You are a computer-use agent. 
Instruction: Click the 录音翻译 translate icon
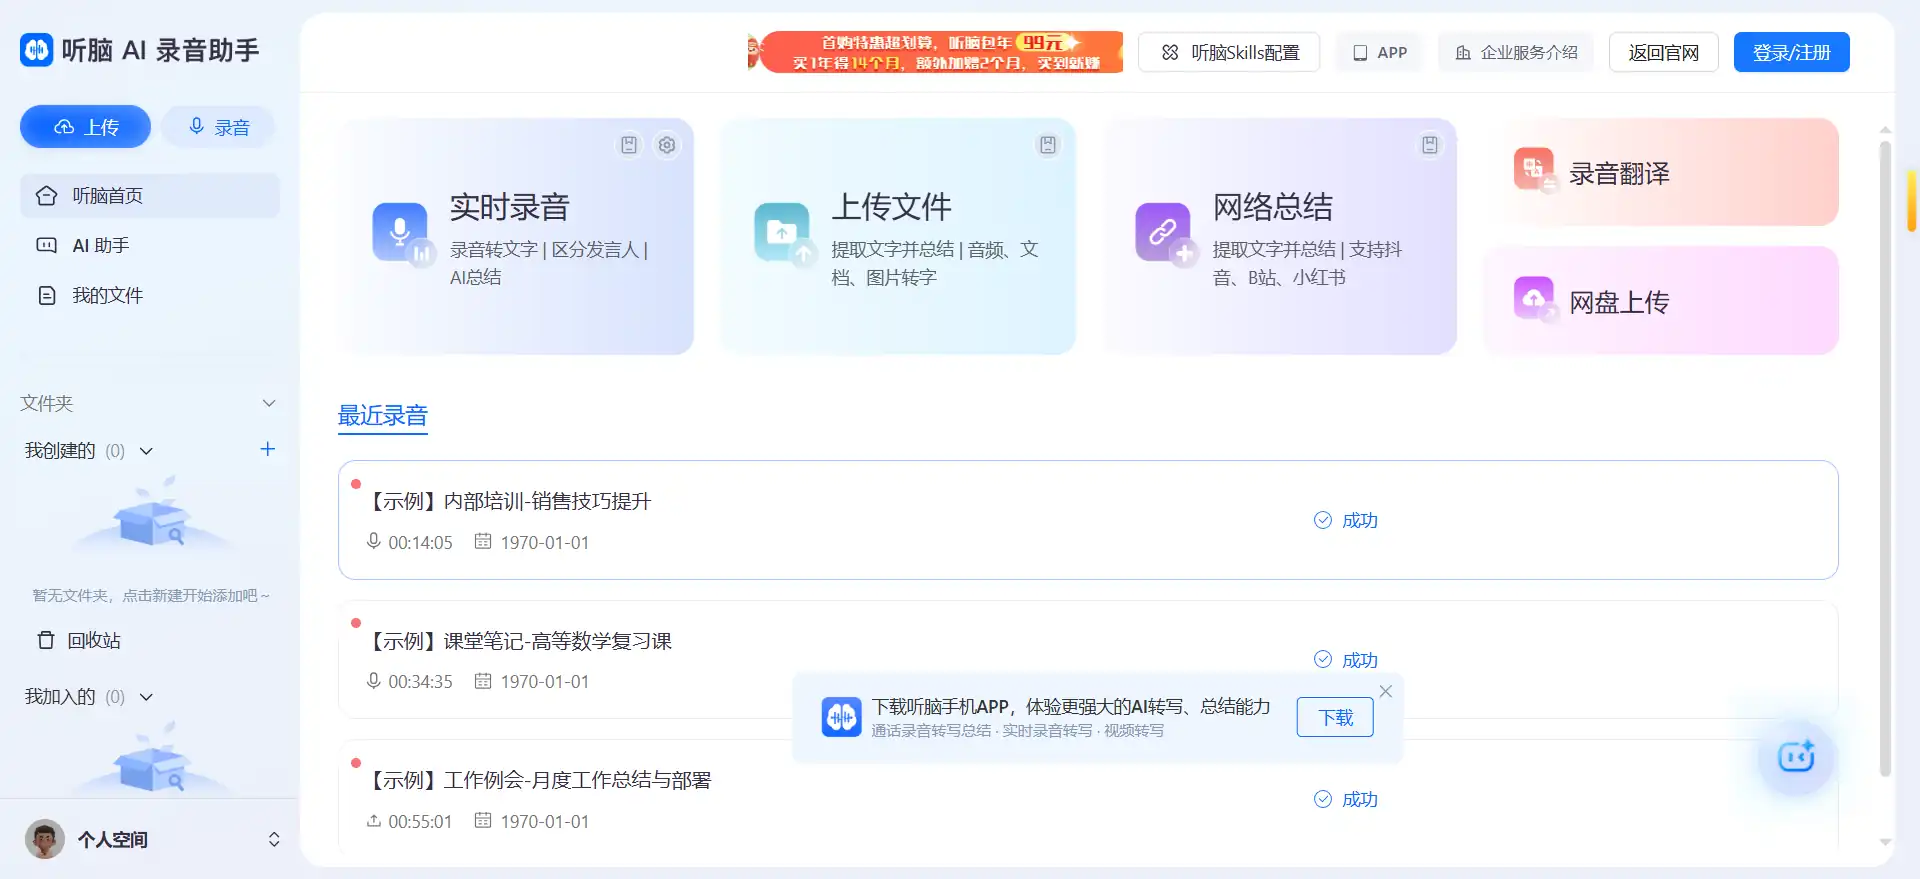pyautogui.click(x=1535, y=170)
